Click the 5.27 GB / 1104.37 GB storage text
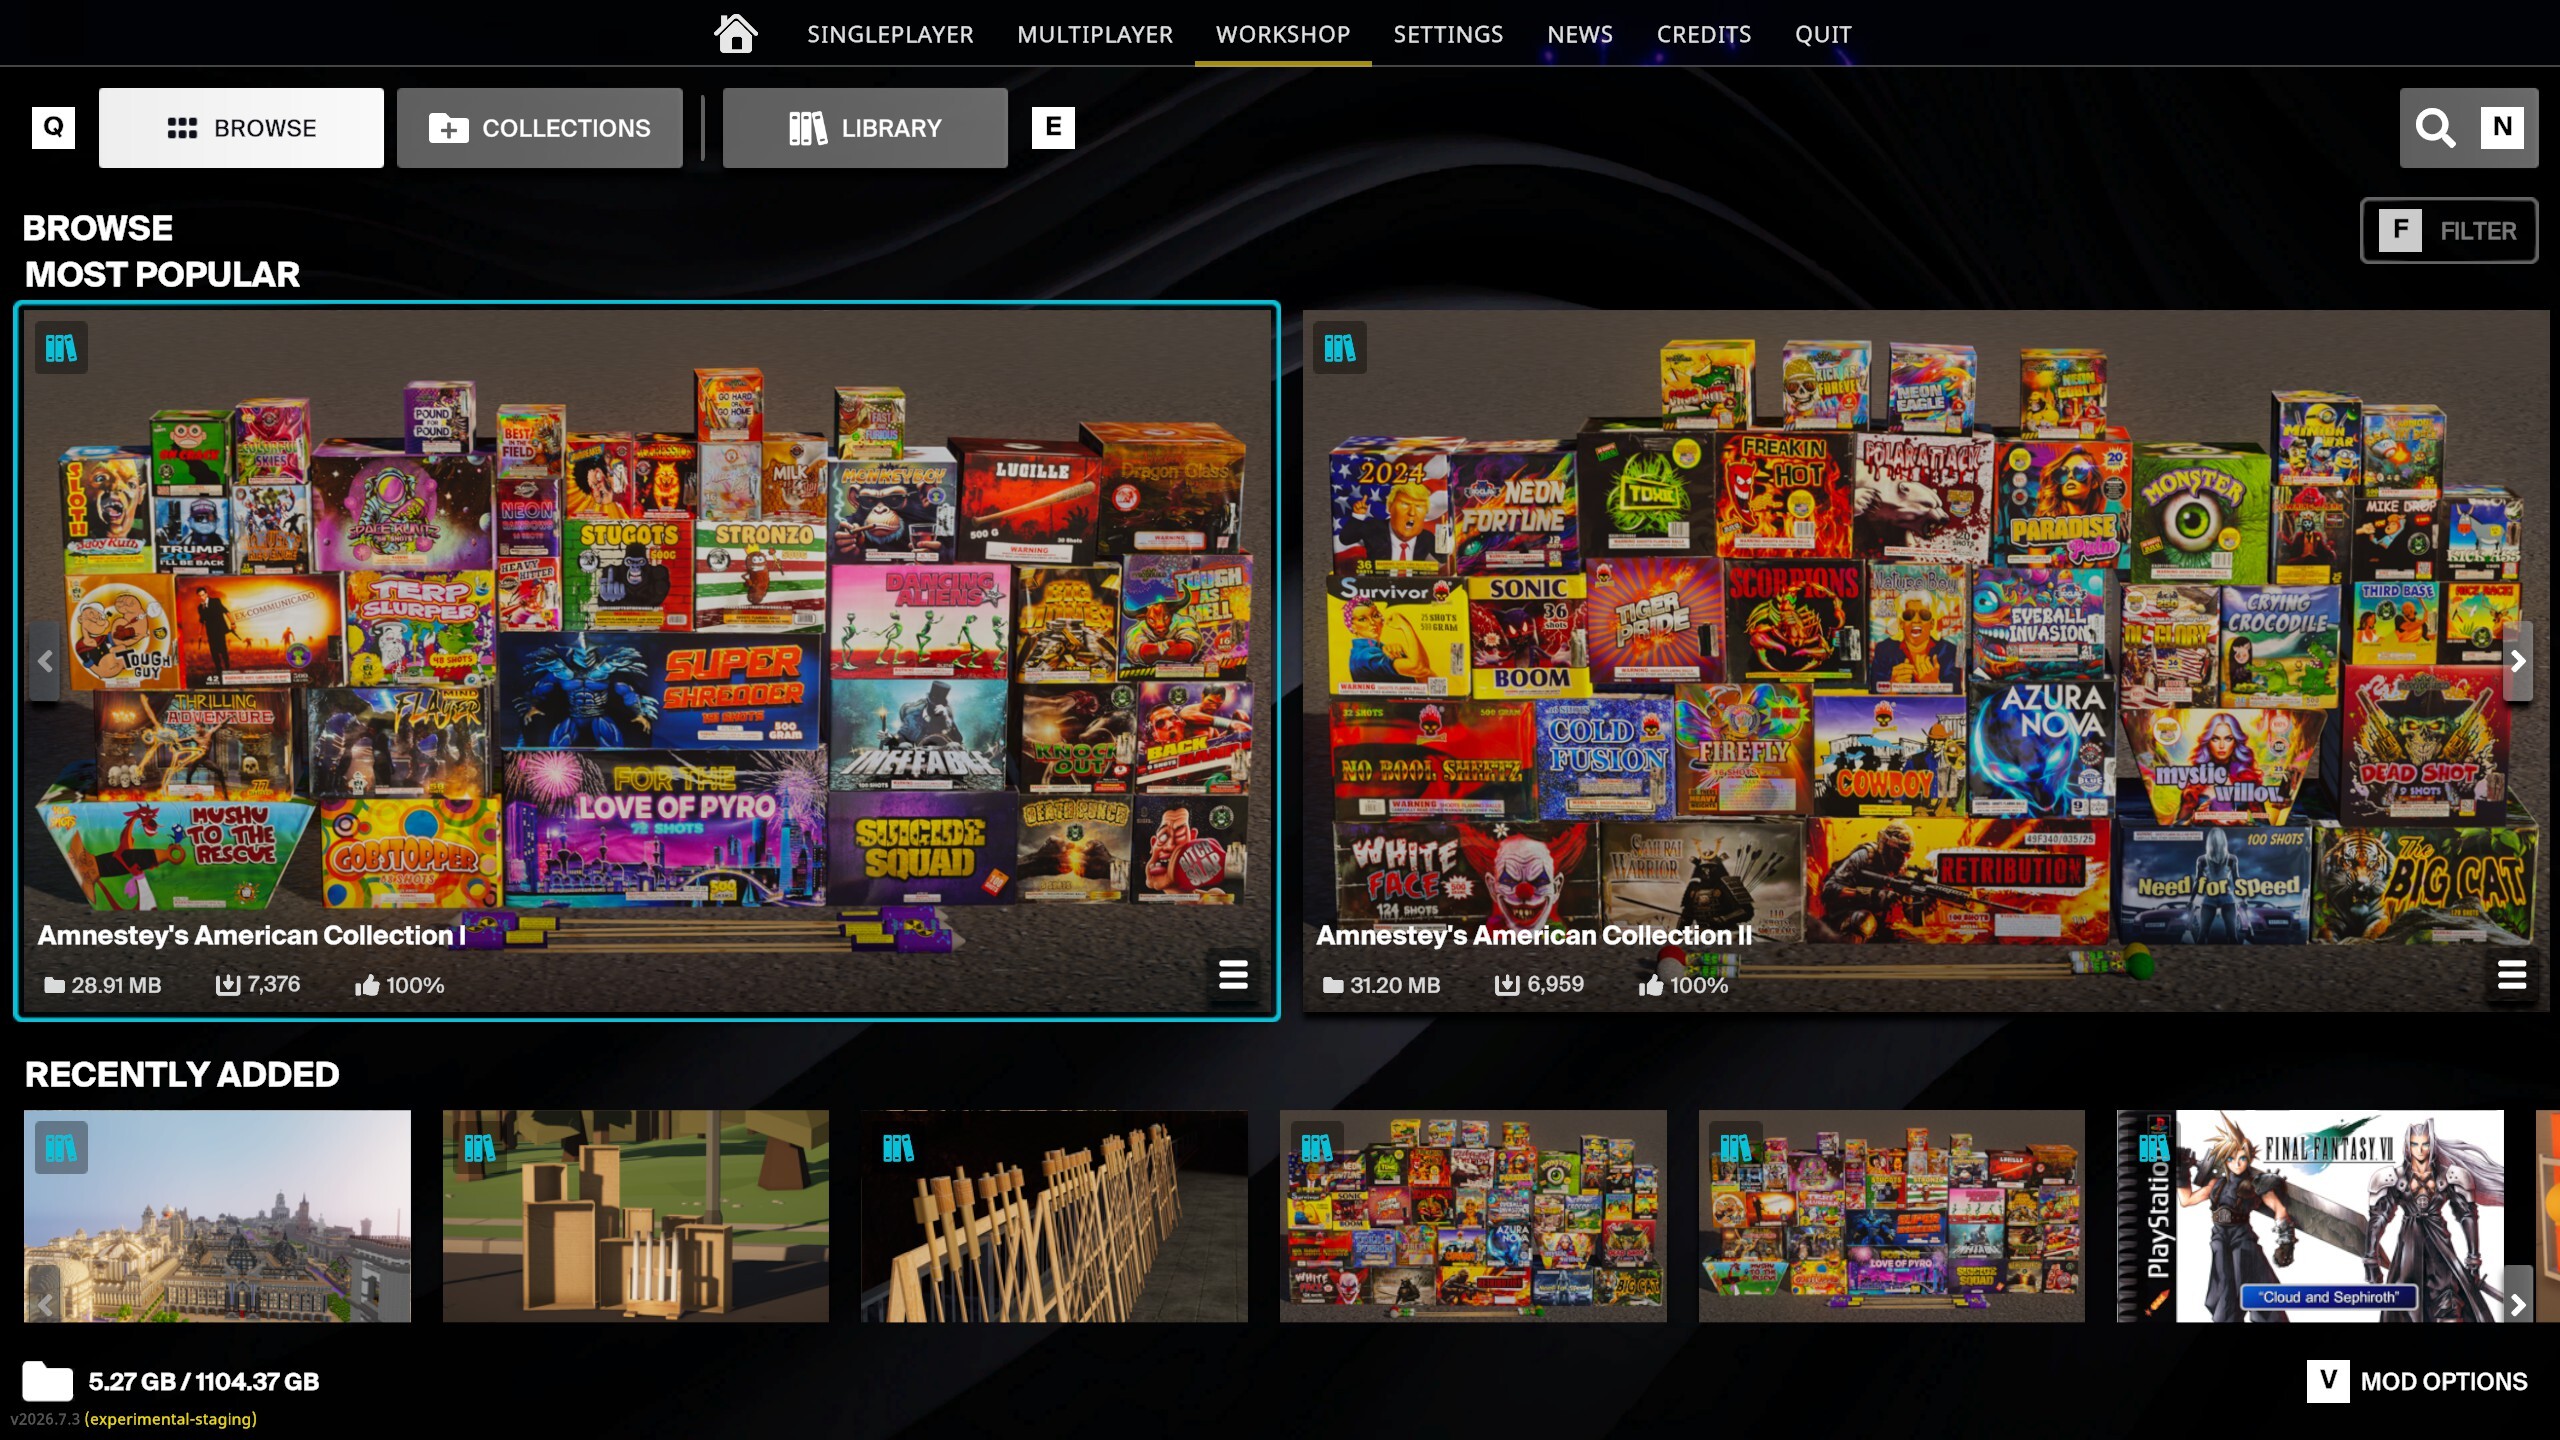The width and height of the screenshot is (2560, 1440). click(x=204, y=1382)
